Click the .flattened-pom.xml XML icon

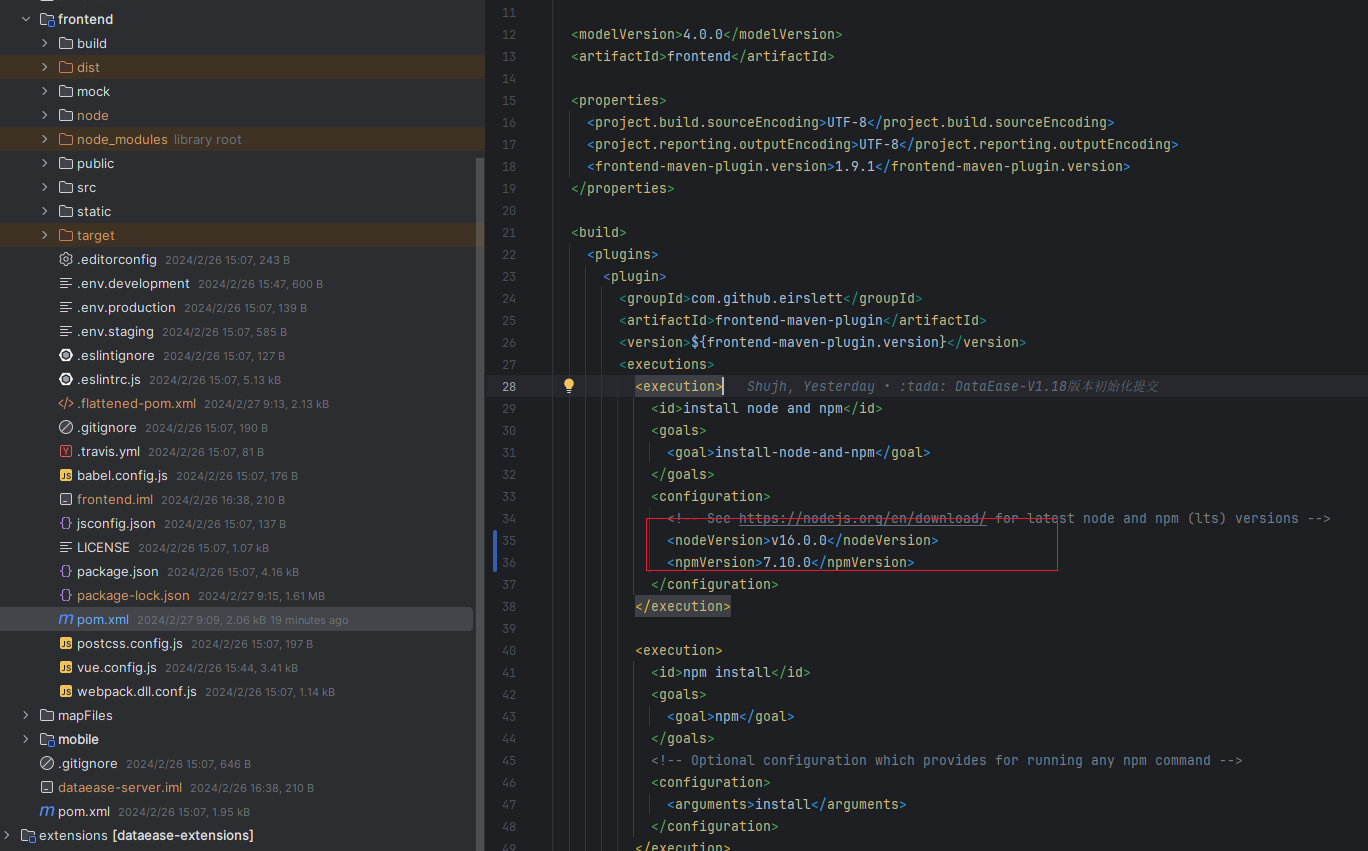66,403
